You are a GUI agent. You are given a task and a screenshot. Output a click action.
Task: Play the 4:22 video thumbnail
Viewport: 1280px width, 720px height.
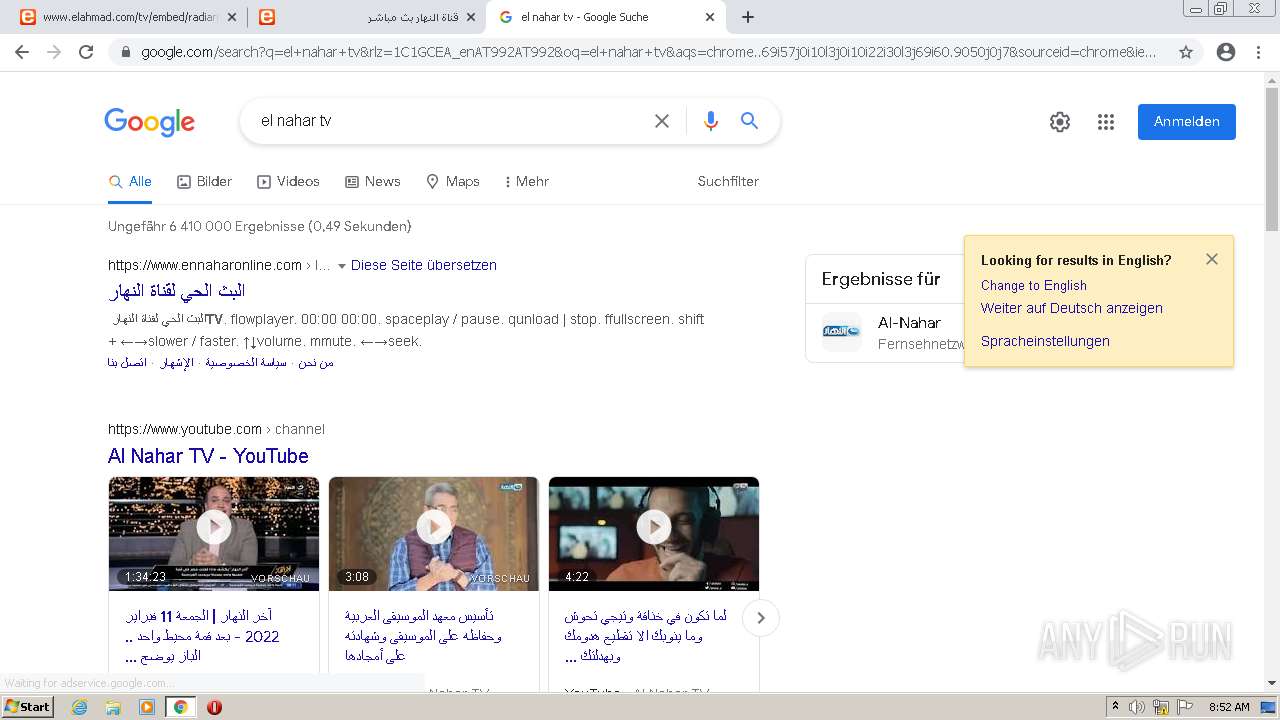click(654, 534)
